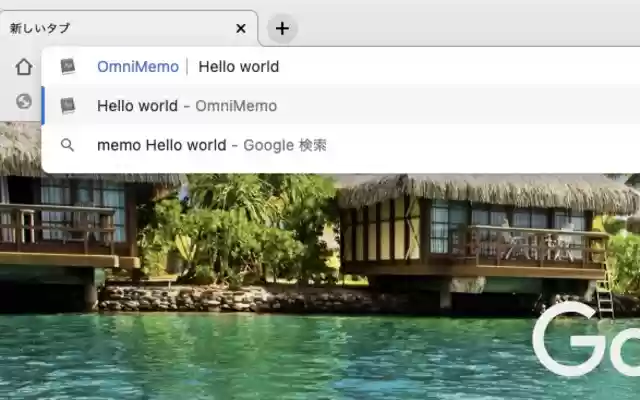Open the browser Home button
This screenshot has width=640, height=400.
pos(24,67)
